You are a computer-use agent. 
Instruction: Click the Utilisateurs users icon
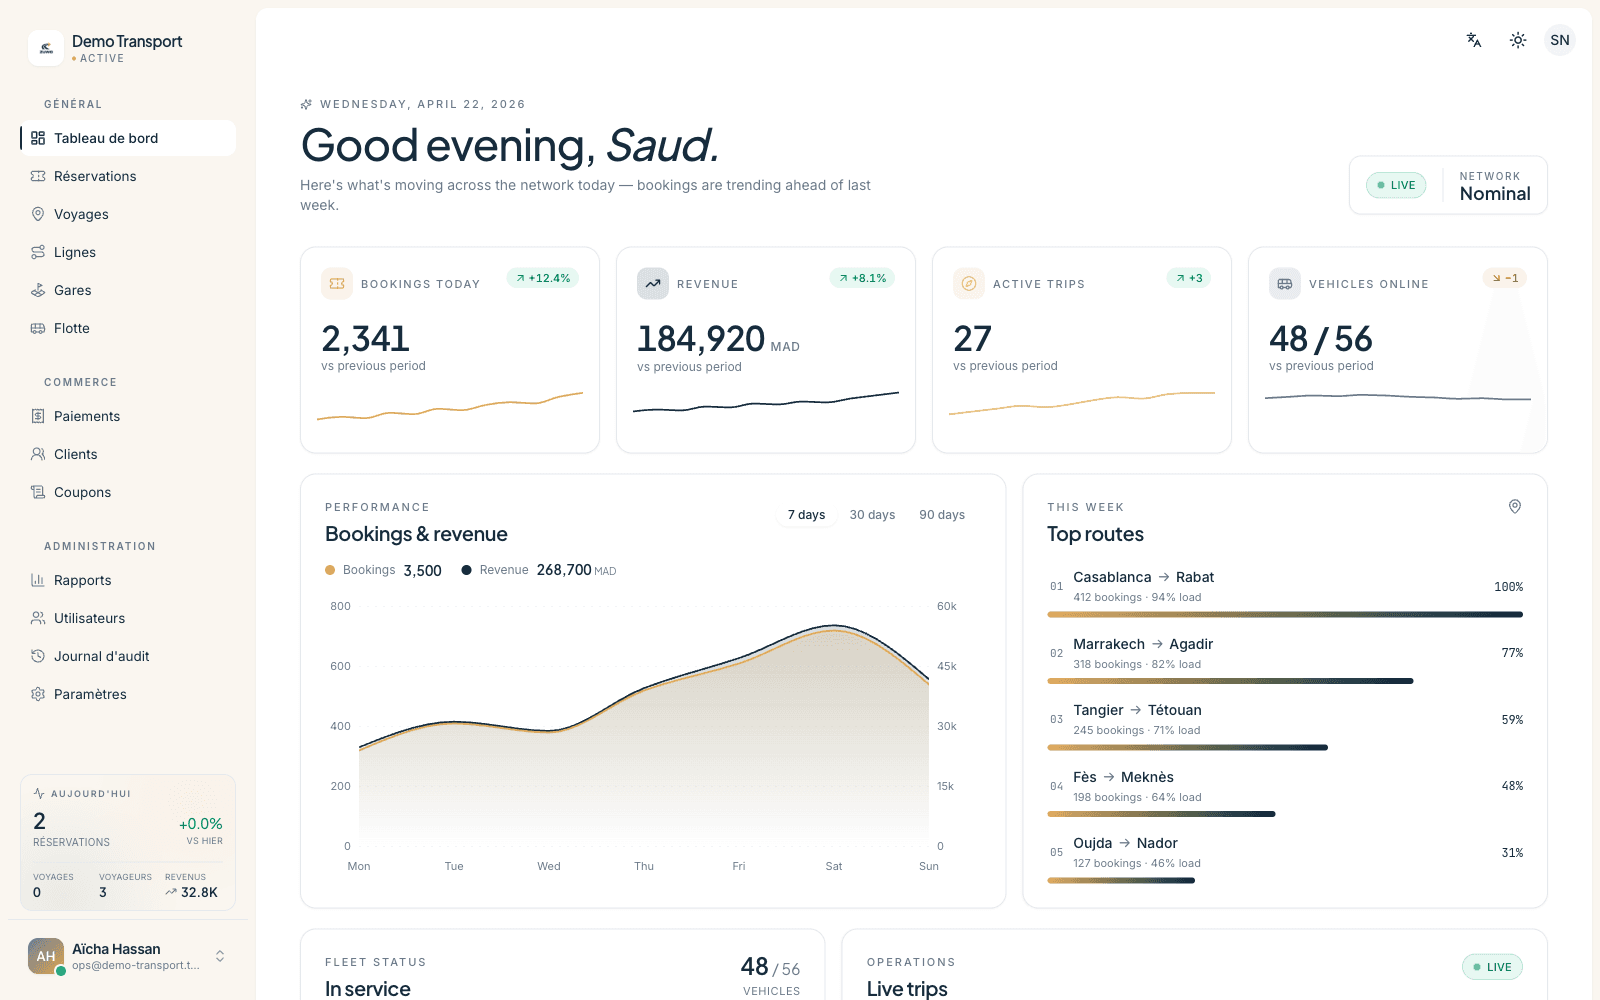tap(38, 618)
